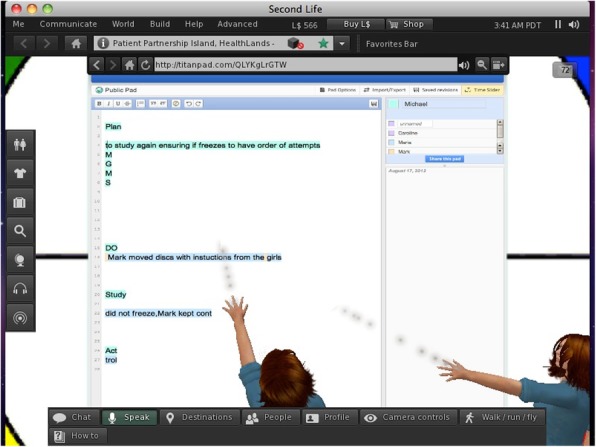
Task: Go forward in the location navigation bar
Action: (x=46, y=44)
